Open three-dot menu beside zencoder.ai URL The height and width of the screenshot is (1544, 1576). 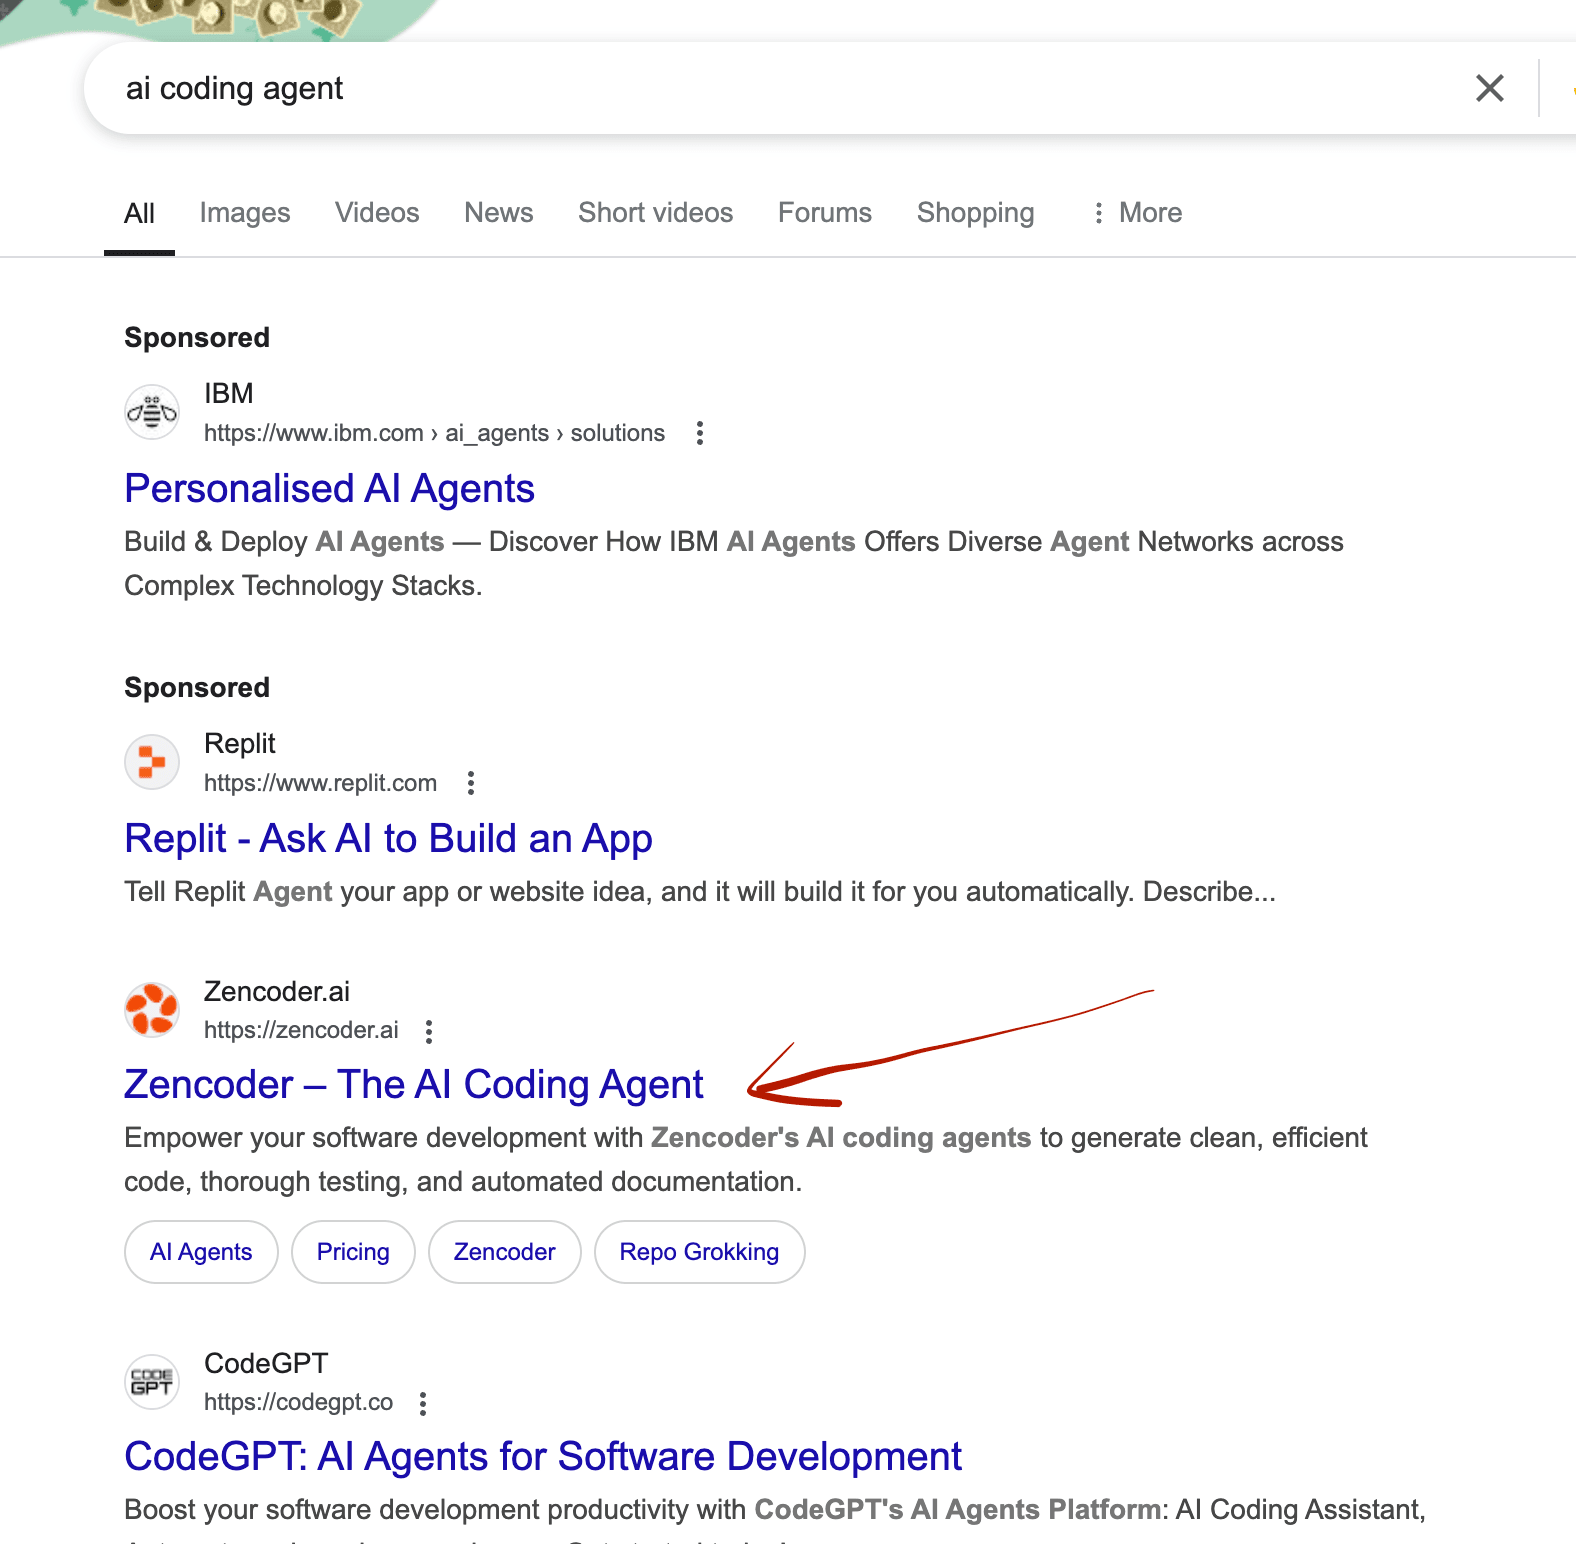click(x=429, y=1031)
